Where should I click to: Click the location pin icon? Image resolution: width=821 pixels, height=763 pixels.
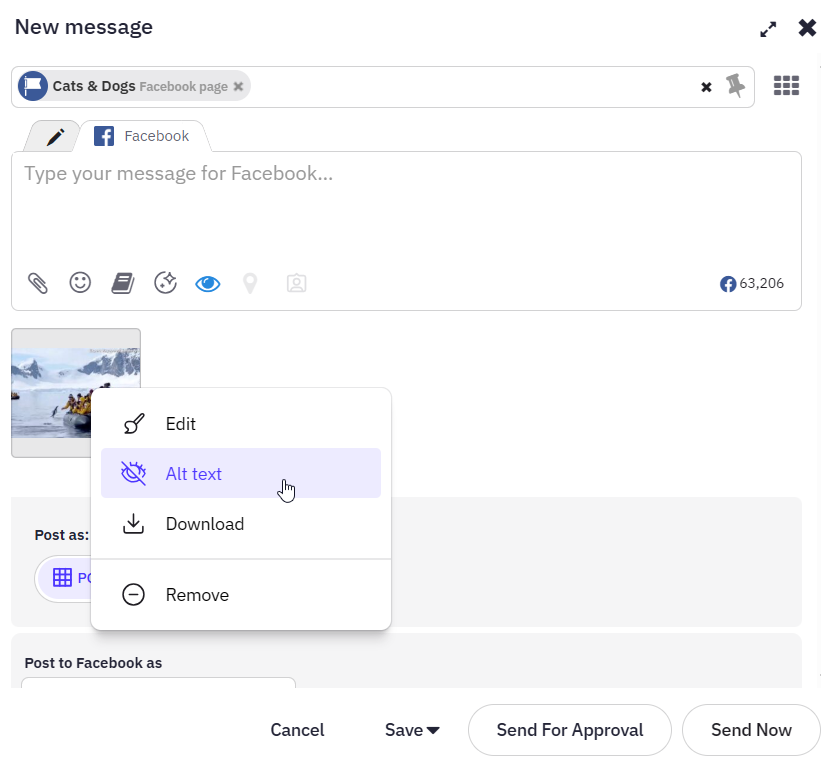tap(250, 283)
